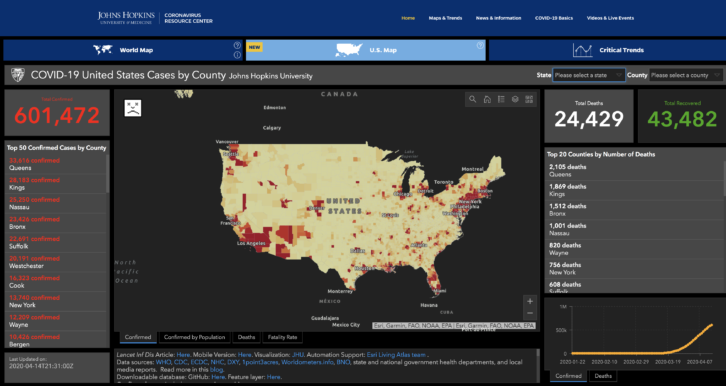Open the Esri Living Atlas team link
The image size is (726, 386).
(x=397, y=355)
